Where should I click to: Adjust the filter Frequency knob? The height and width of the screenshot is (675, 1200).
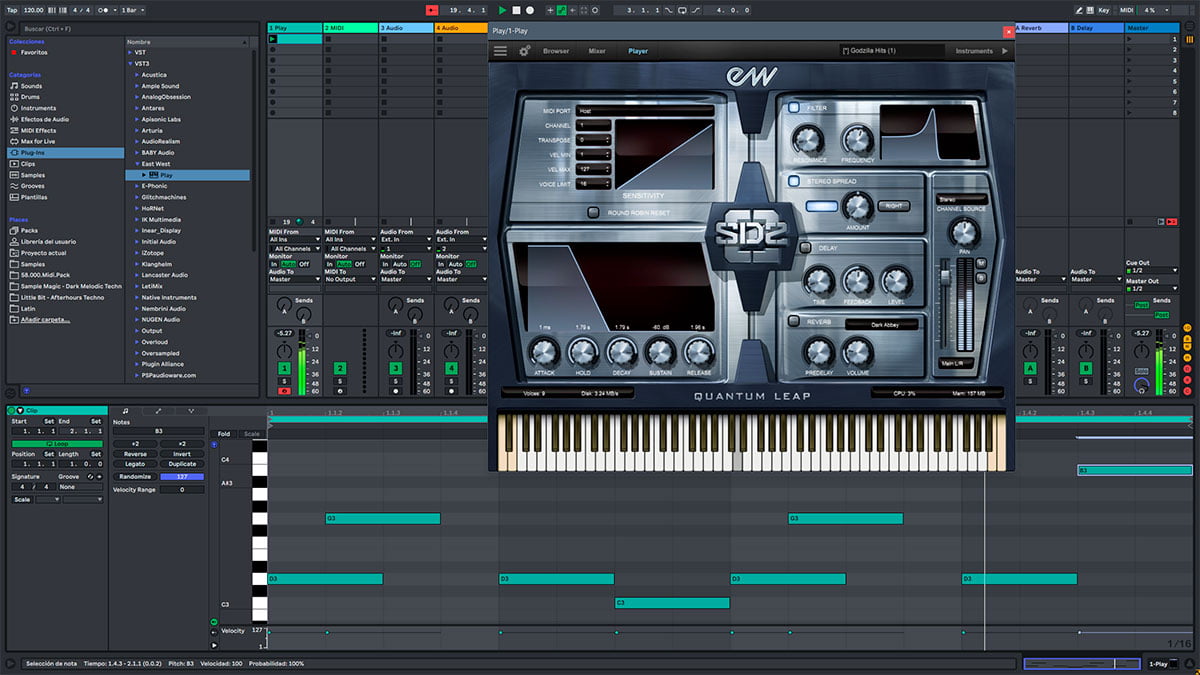[x=857, y=139]
